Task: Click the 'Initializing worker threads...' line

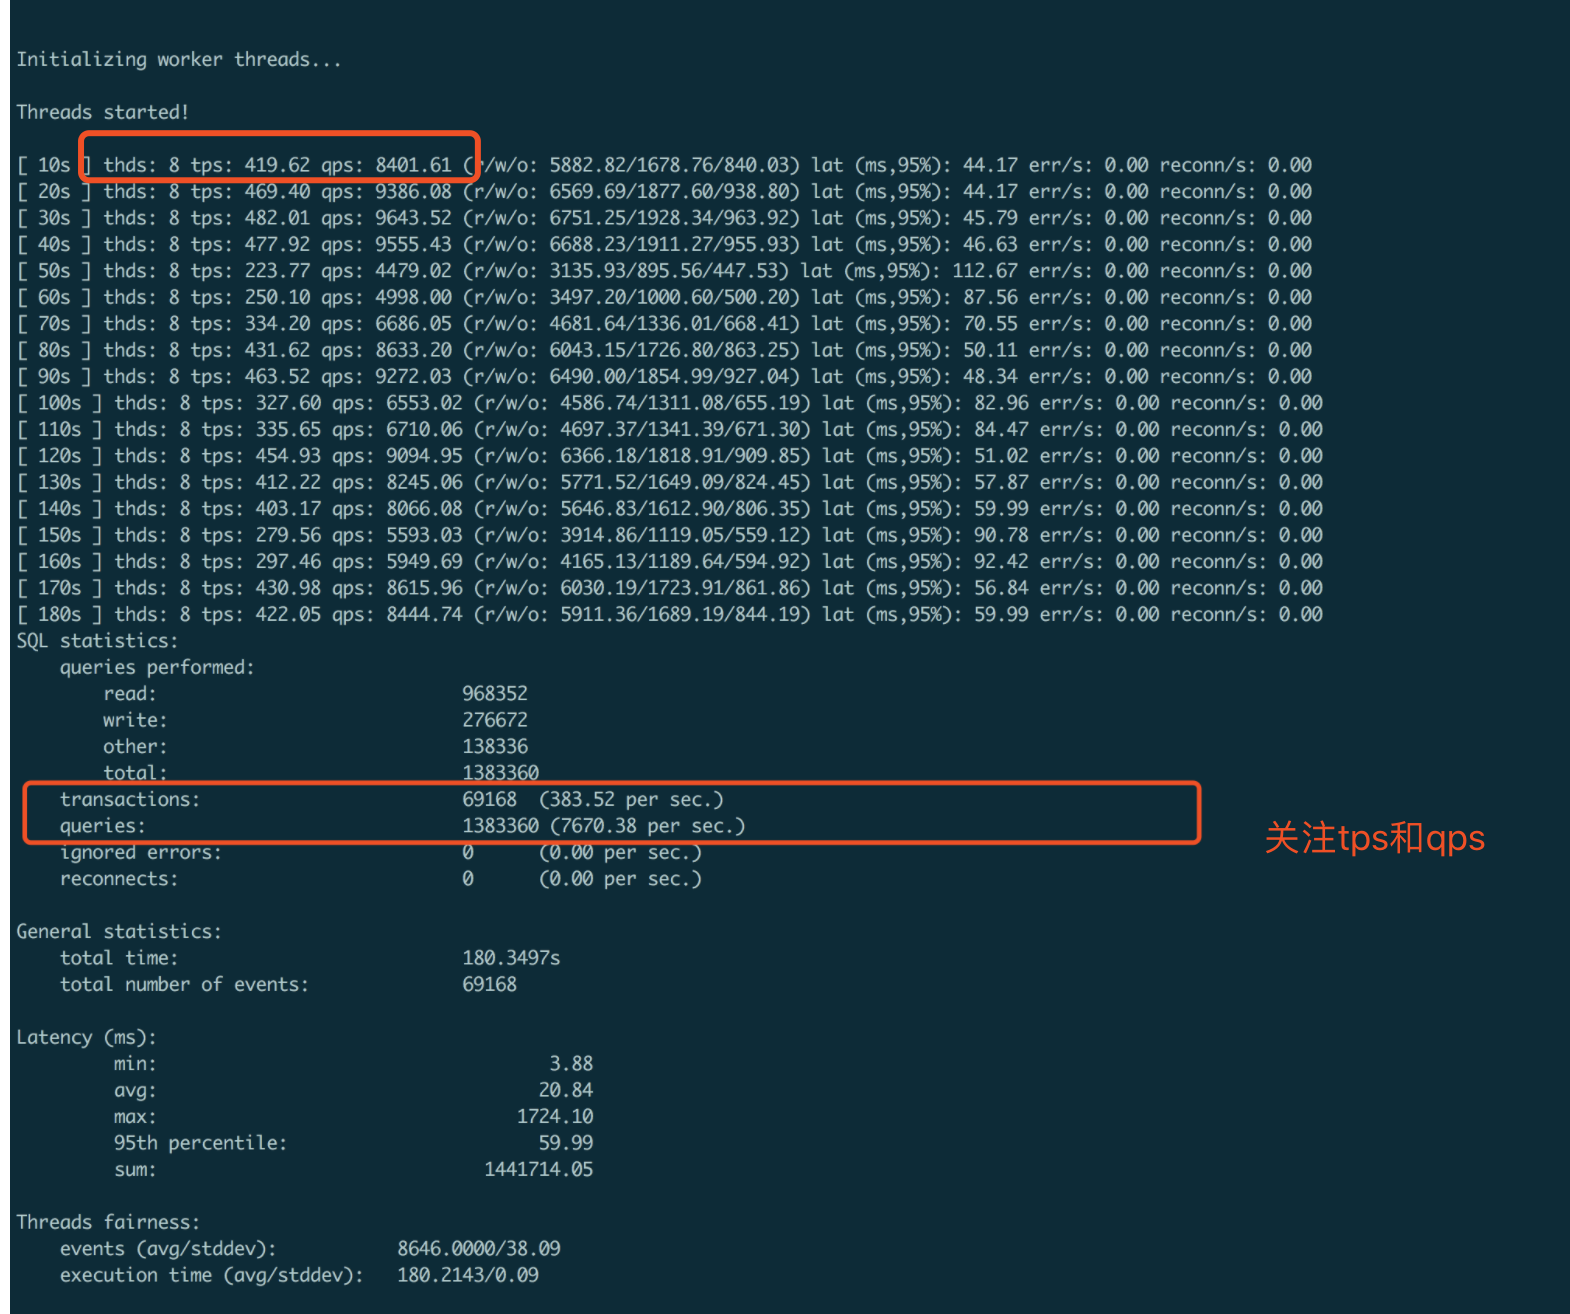Action: point(178,60)
